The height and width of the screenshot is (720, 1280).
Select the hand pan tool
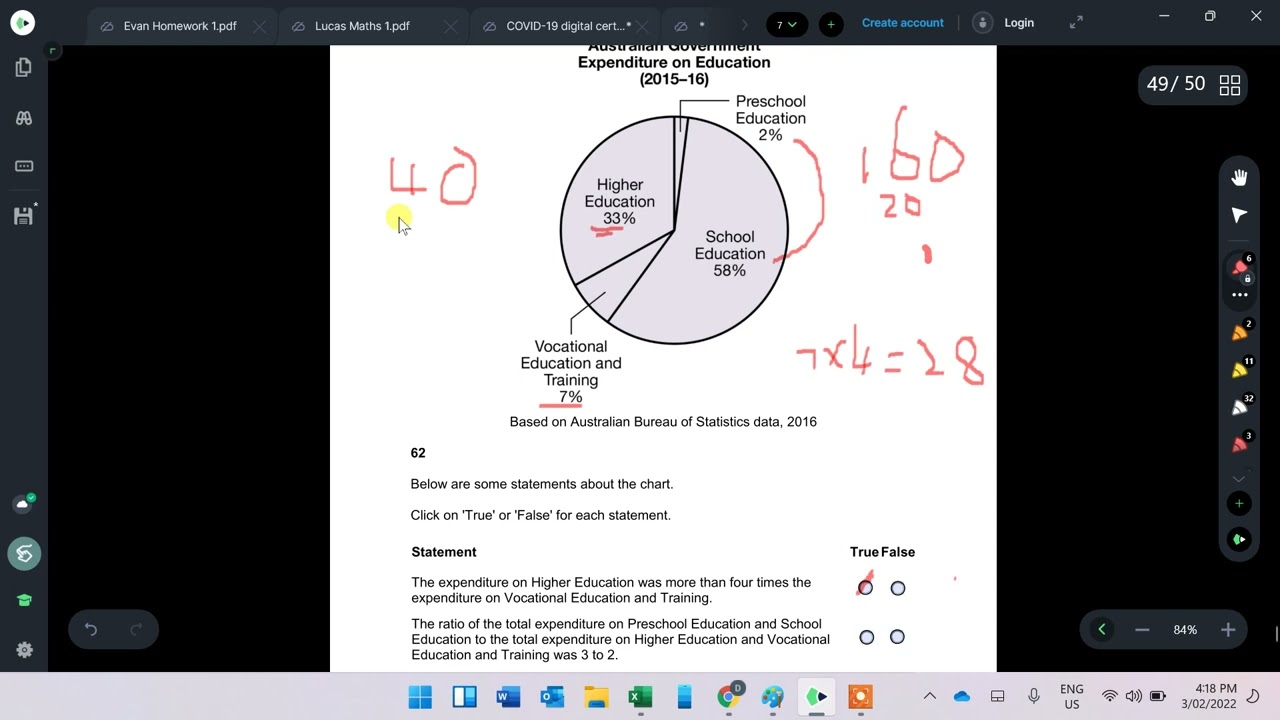(x=1239, y=177)
